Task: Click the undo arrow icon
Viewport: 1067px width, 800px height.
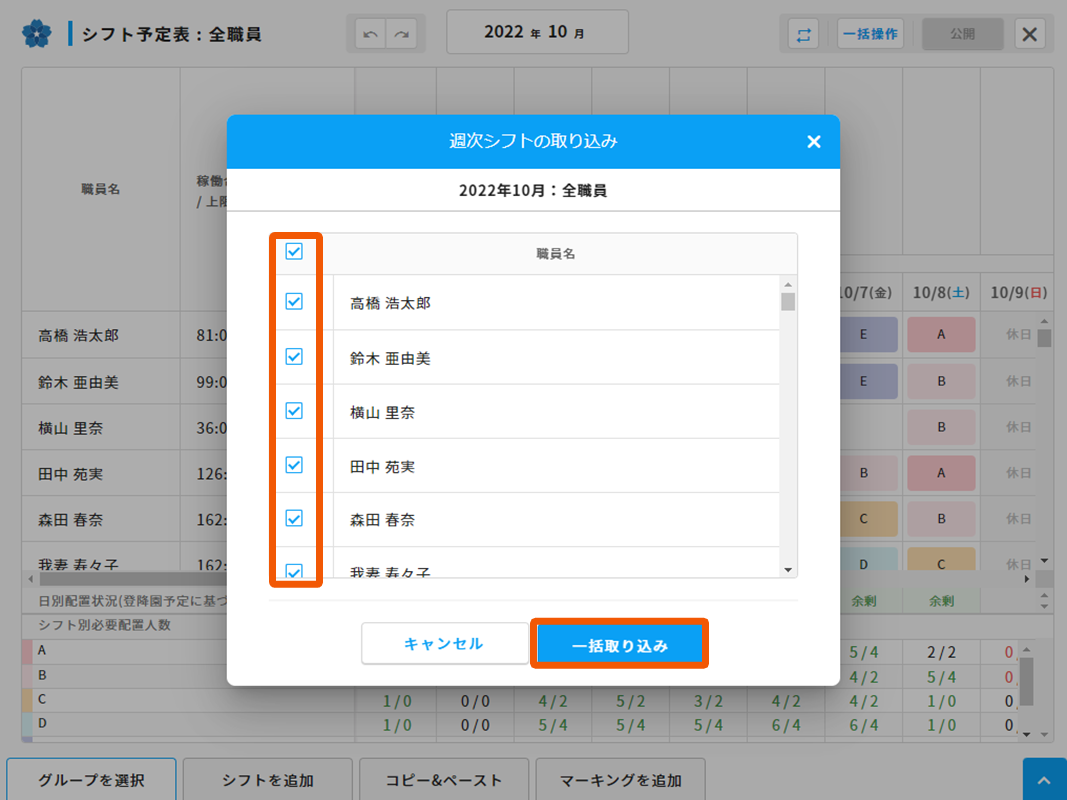Action: point(371,34)
